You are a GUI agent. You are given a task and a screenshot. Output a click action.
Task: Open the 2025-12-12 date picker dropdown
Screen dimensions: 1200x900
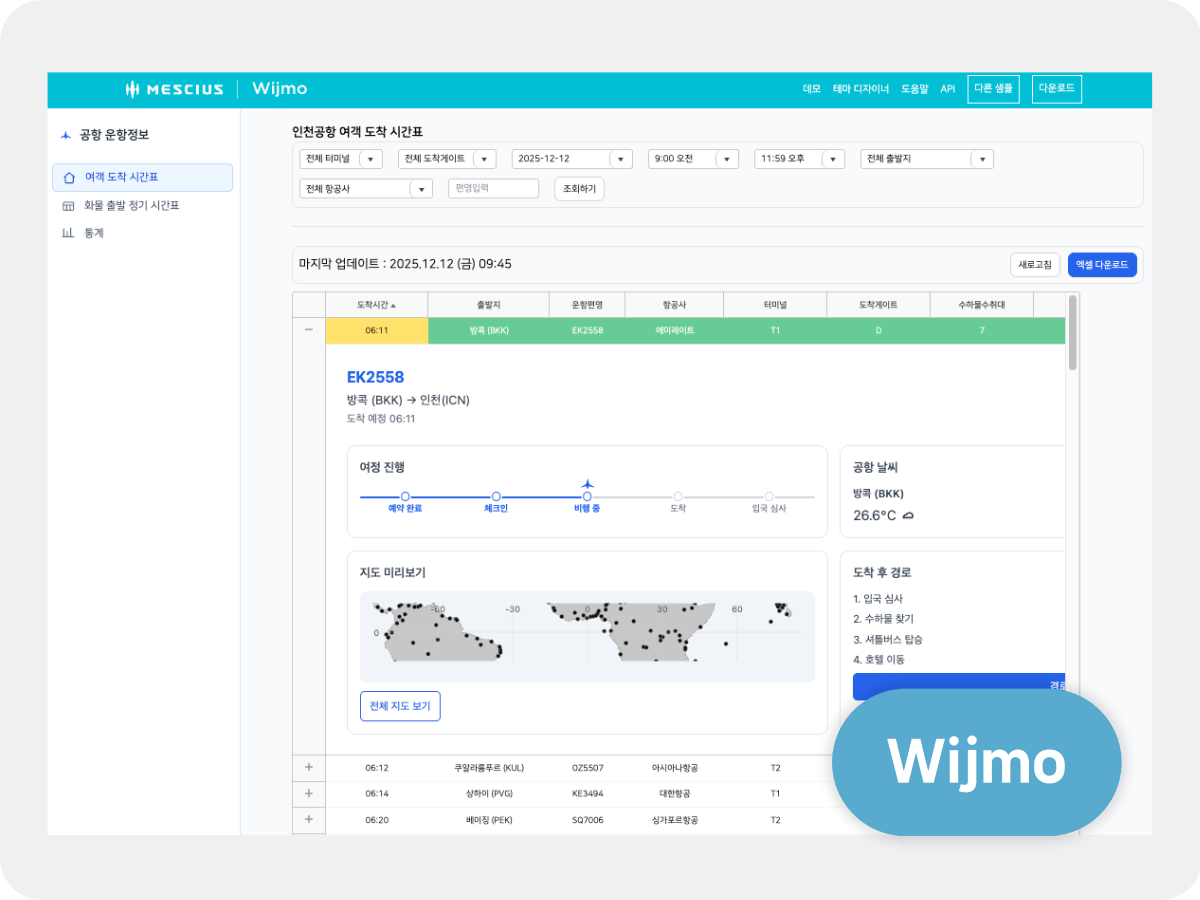coord(620,159)
